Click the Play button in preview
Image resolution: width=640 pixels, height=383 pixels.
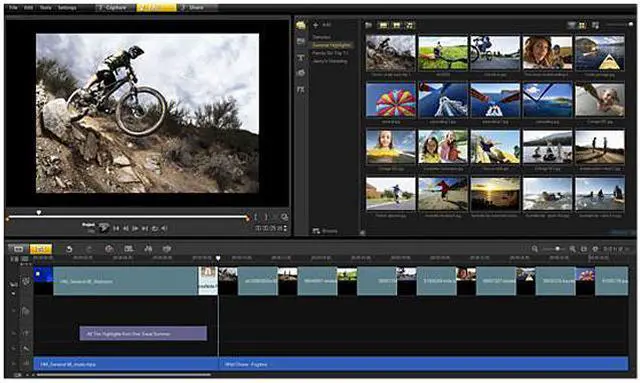pyautogui.click(x=104, y=228)
